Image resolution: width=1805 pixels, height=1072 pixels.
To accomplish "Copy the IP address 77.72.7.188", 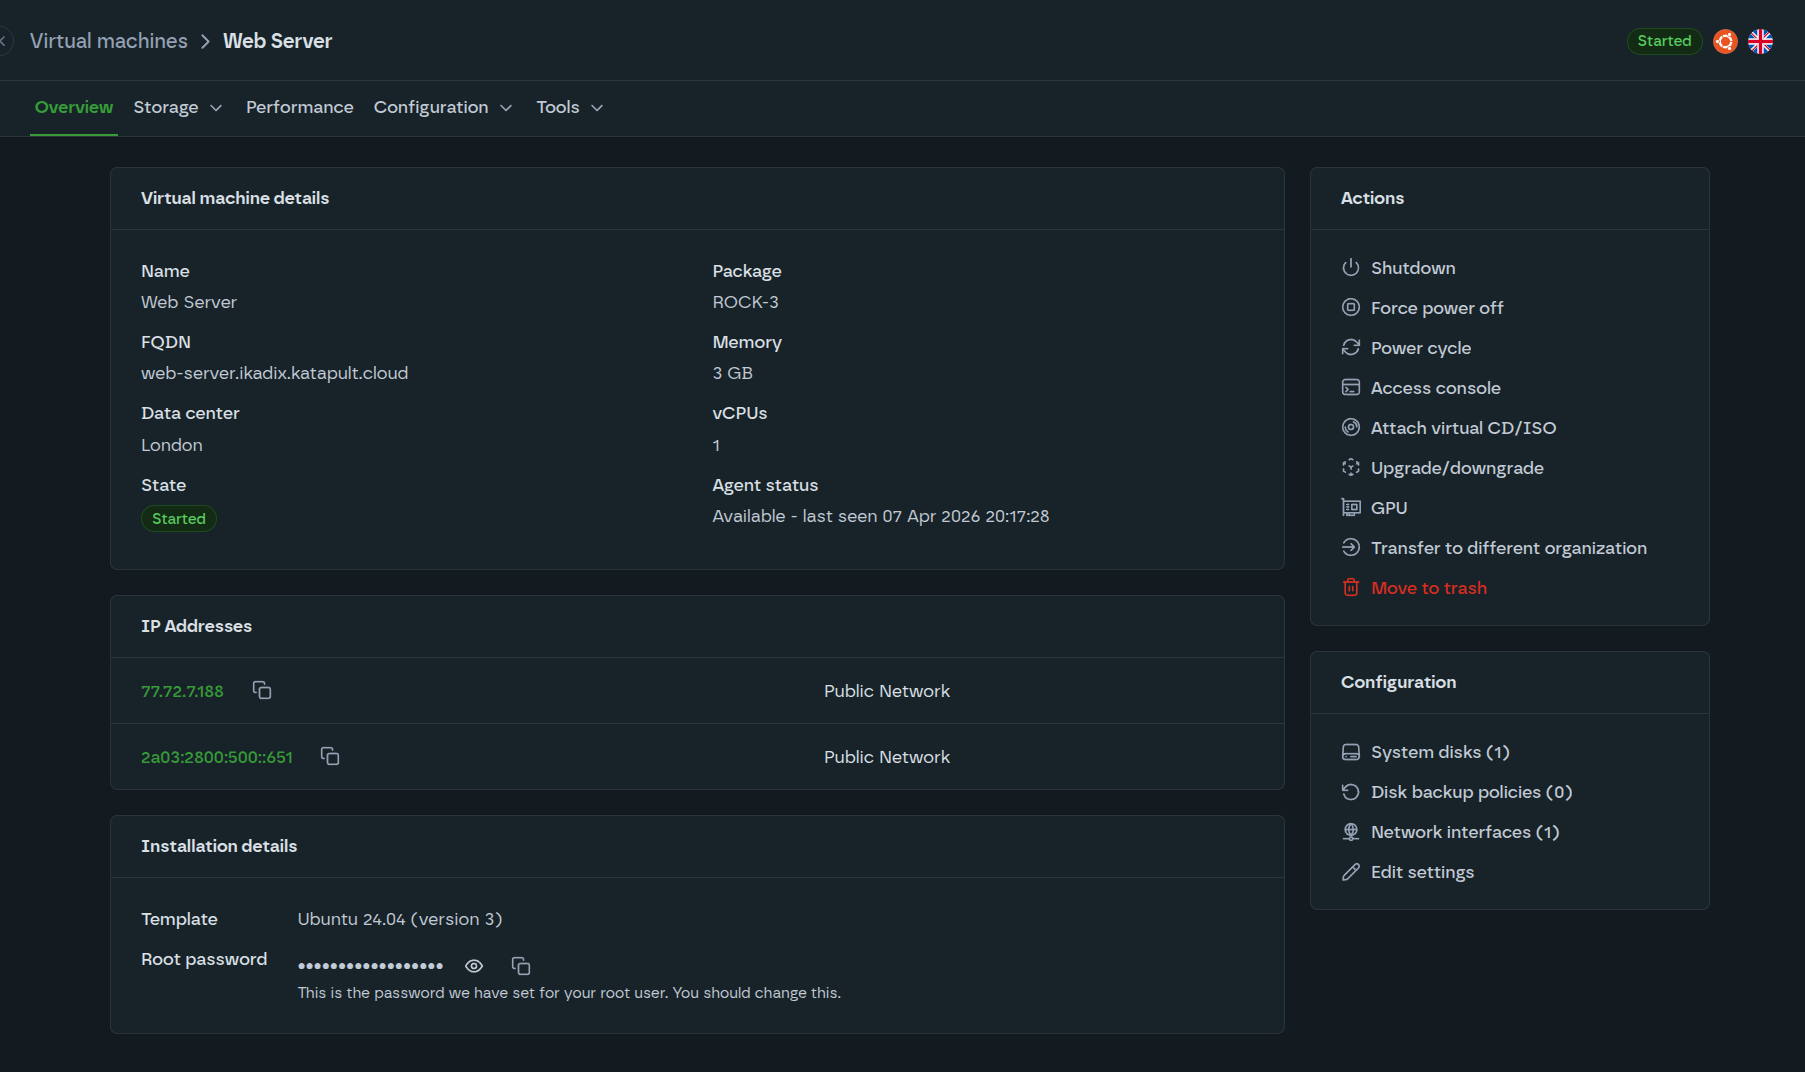I will click(x=261, y=690).
